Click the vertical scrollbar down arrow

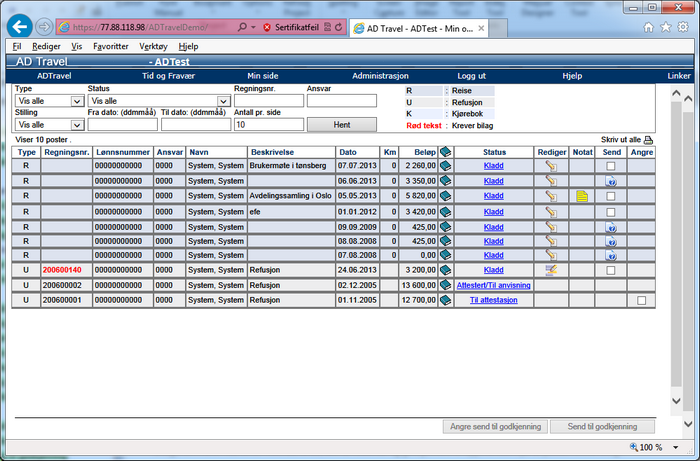coord(677,430)
